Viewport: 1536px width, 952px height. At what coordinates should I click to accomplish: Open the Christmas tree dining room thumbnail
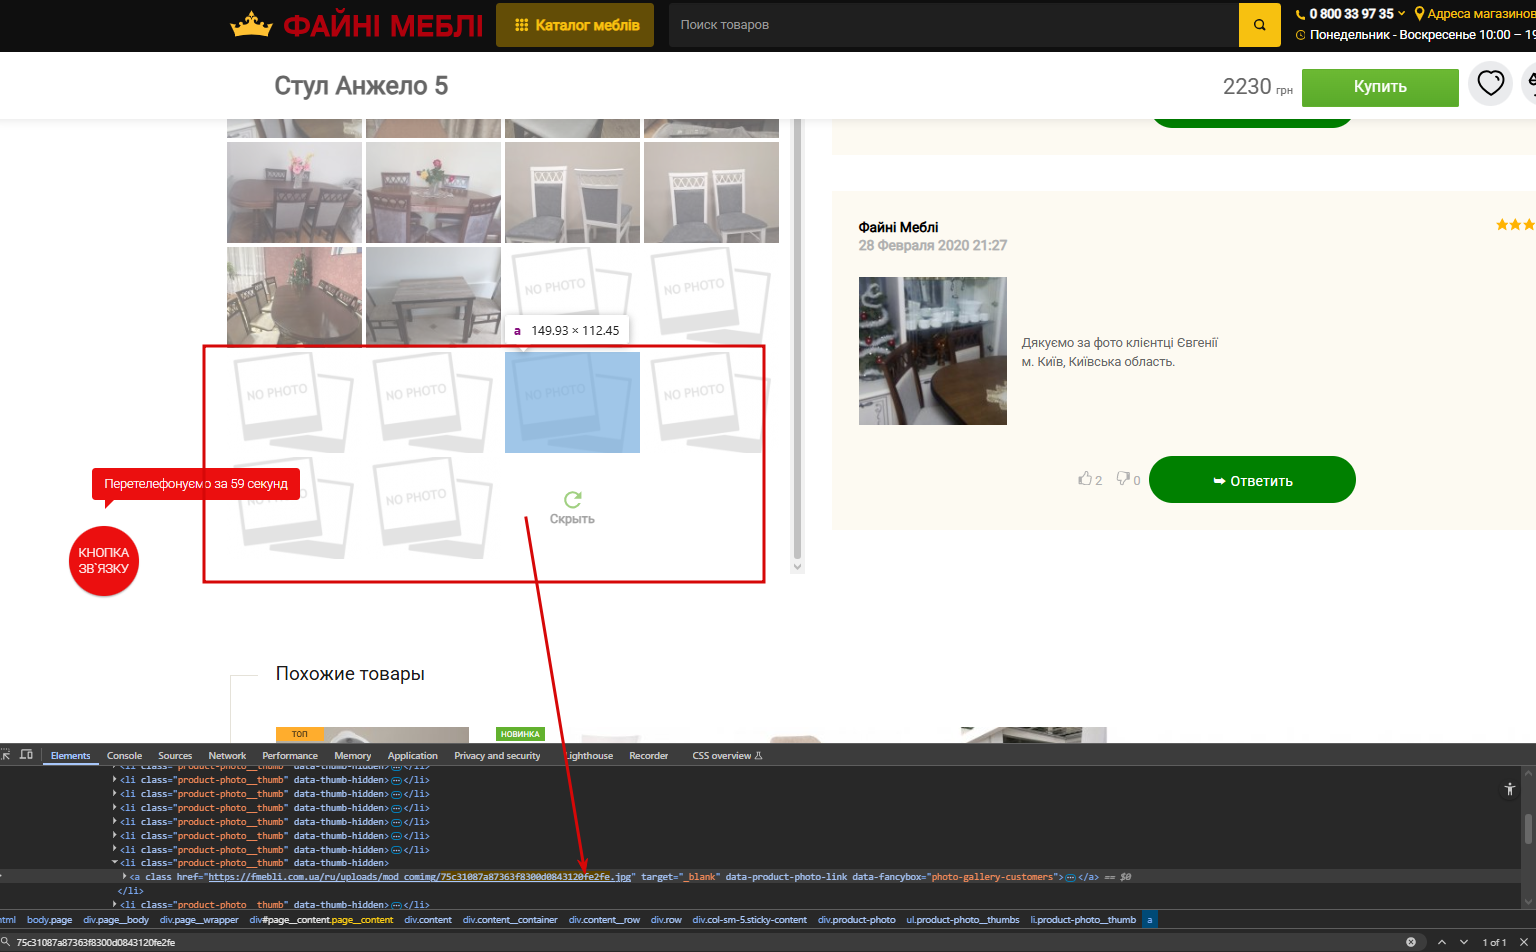tap(294, 296)
